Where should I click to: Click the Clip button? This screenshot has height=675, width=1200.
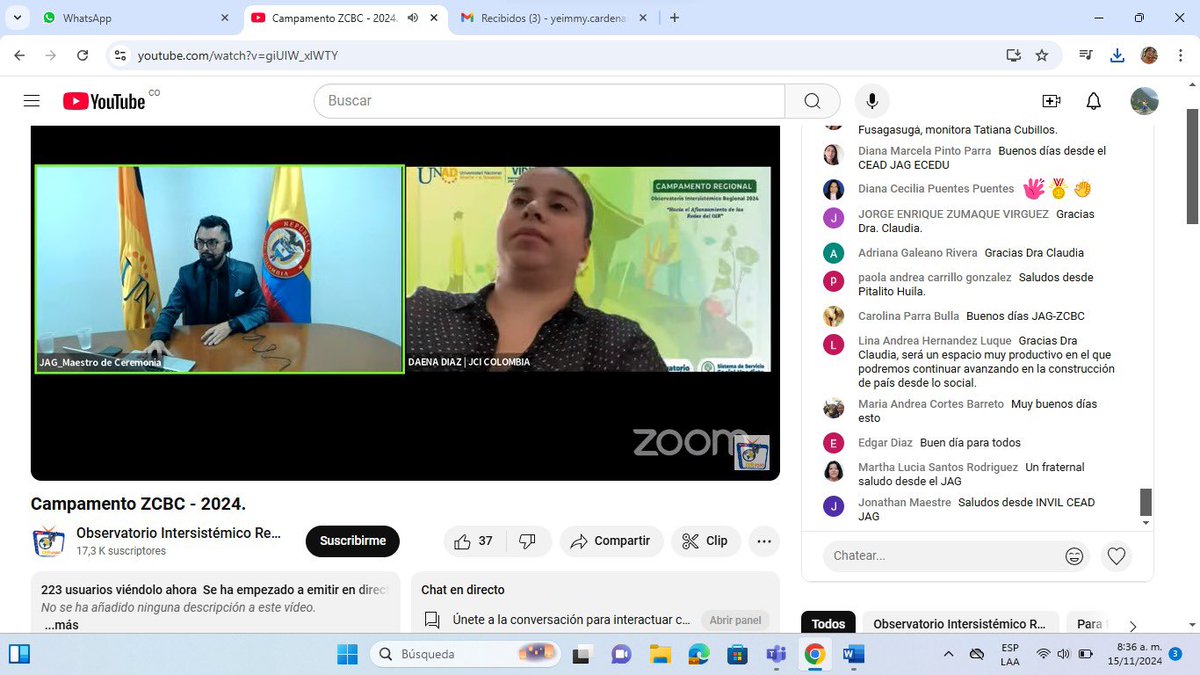pos(706,541)
